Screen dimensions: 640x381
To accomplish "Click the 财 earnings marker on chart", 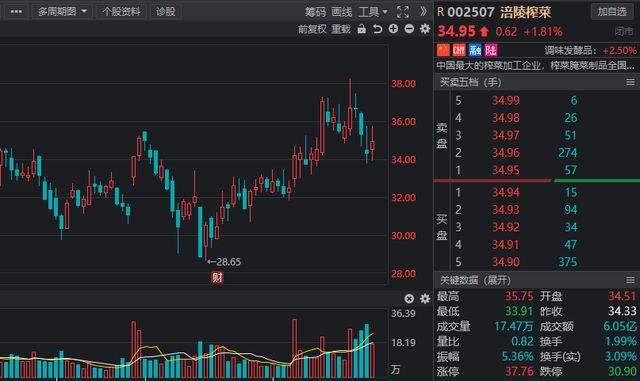I will pos(217,278).
